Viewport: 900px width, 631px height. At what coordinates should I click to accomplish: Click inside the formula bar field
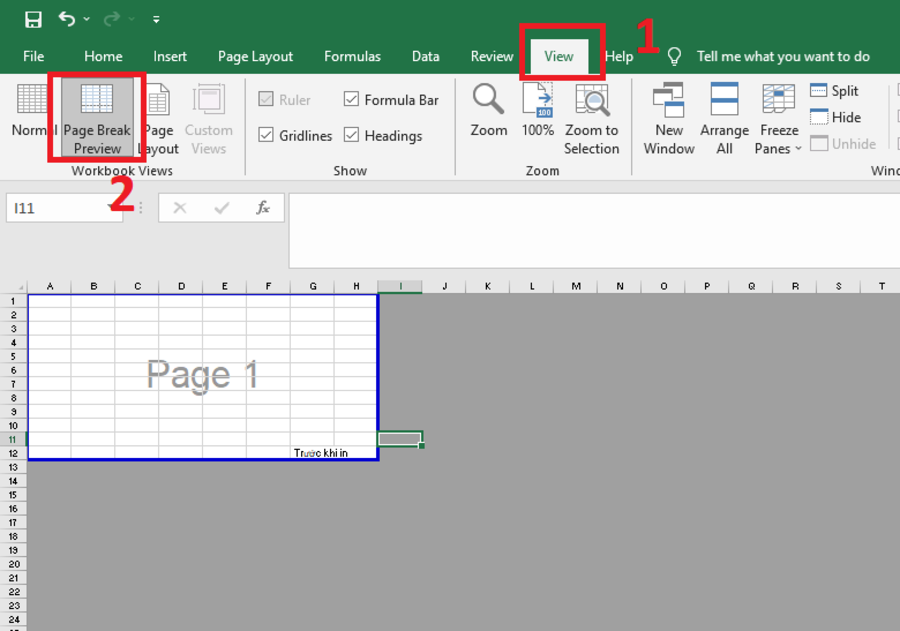(594, 231)
